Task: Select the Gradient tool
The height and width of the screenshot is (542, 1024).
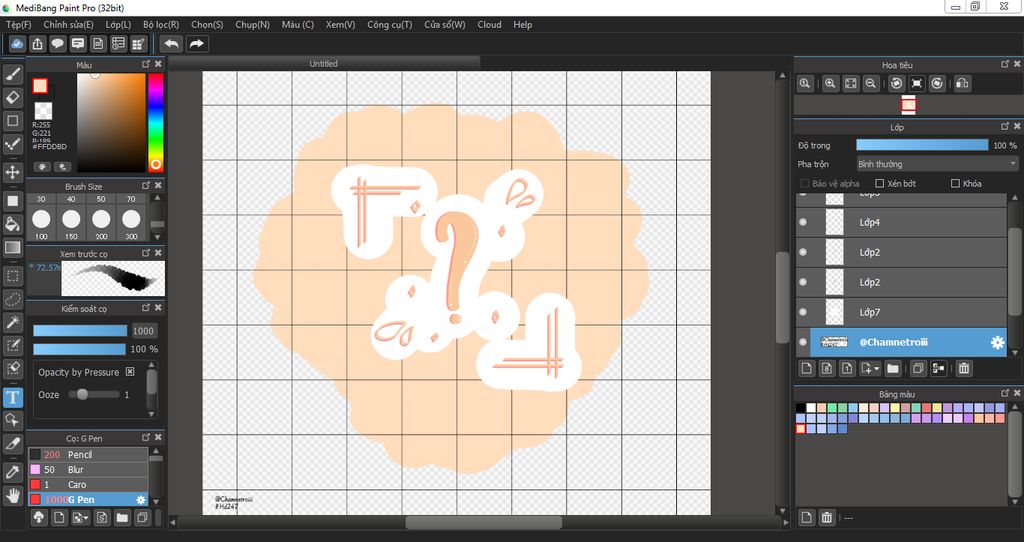Action: pos(12,247)
